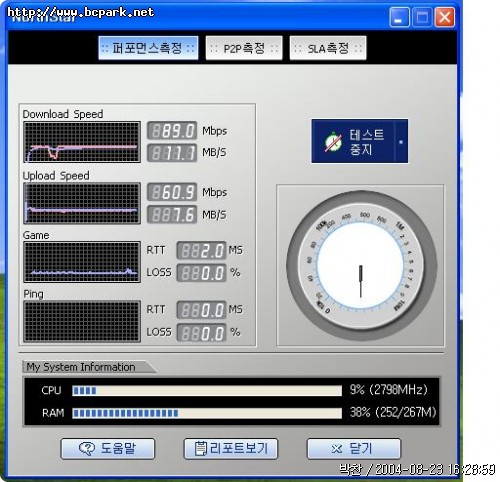Click the CPU usage progress bar

point(207,390)
